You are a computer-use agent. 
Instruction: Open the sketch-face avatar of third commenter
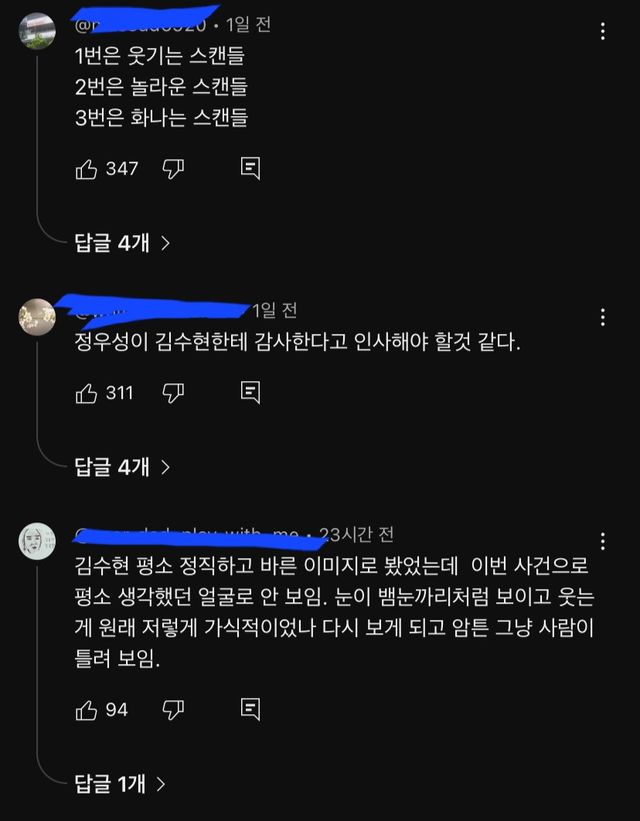[37, 541]
